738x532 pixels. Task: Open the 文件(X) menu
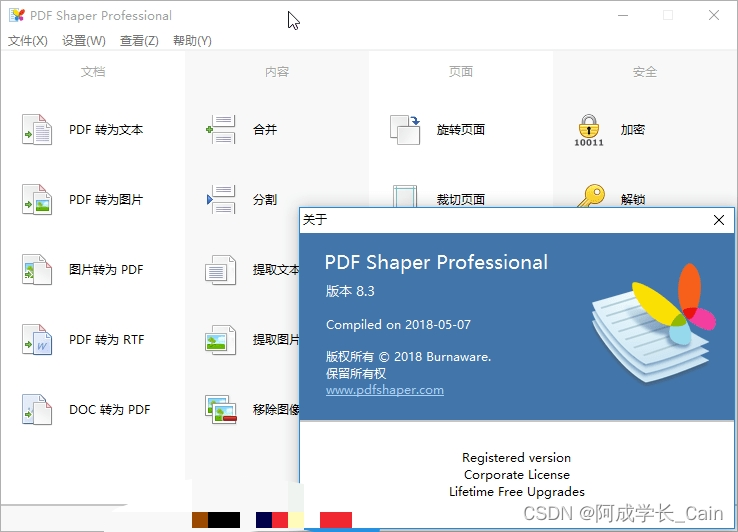coord(28,41)
